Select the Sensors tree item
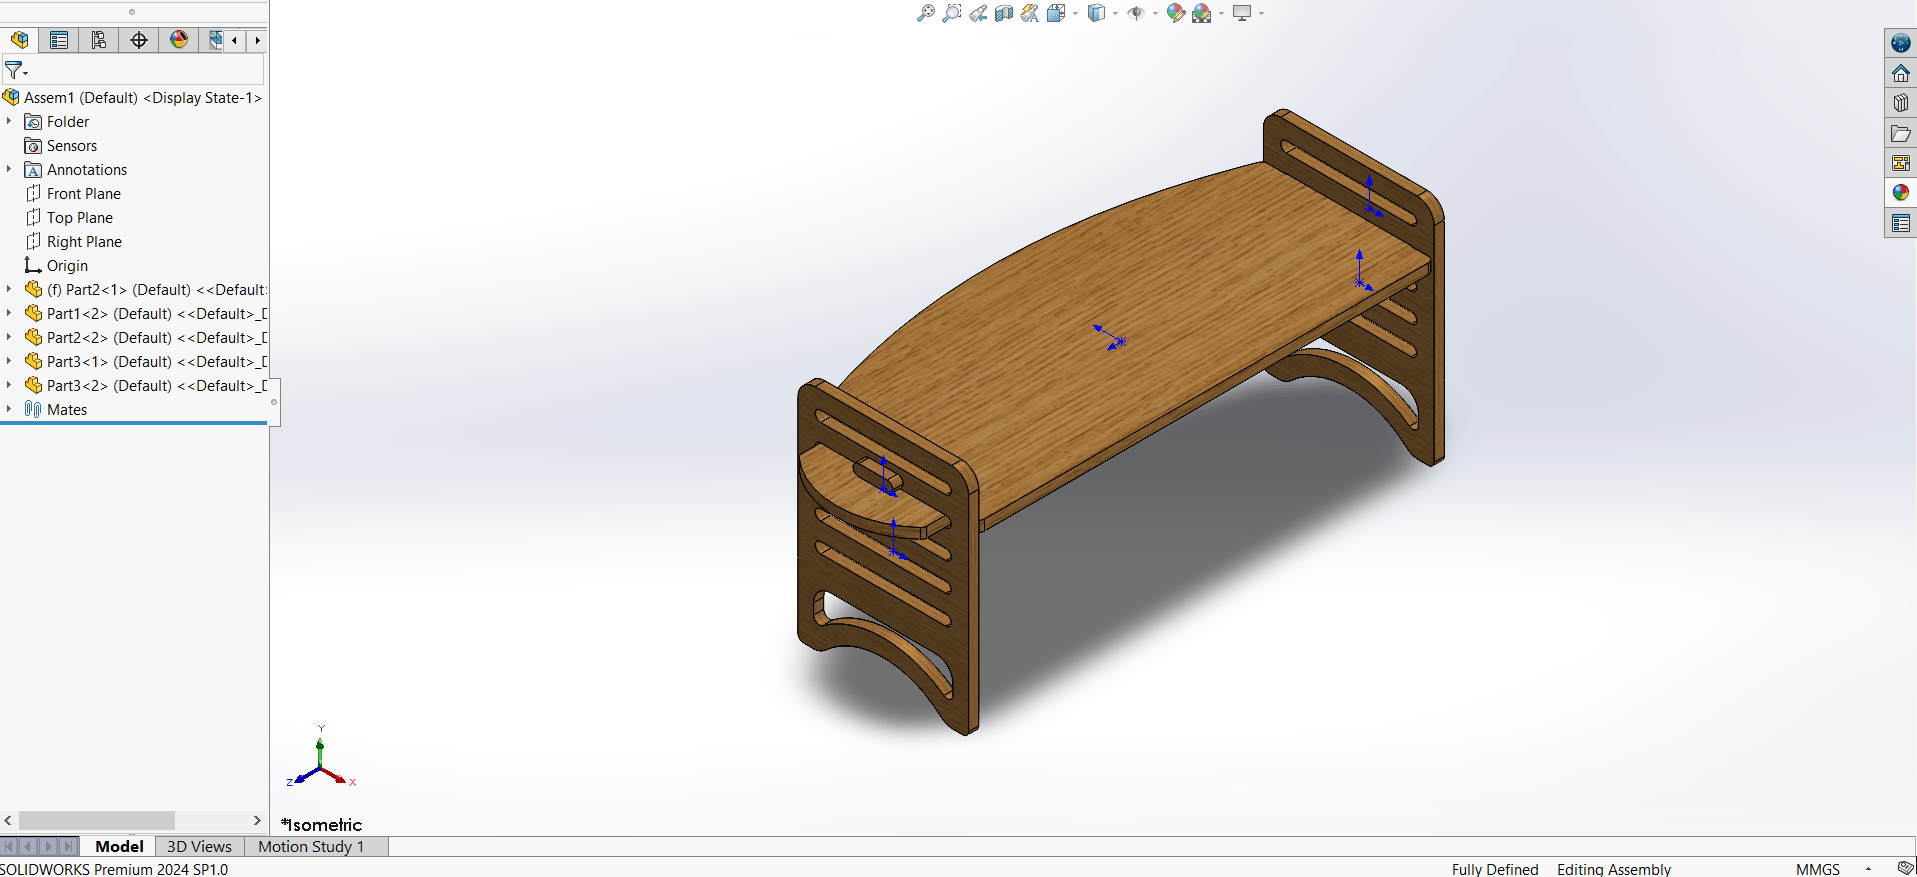 pyautogui.click(x=61, y=146)
